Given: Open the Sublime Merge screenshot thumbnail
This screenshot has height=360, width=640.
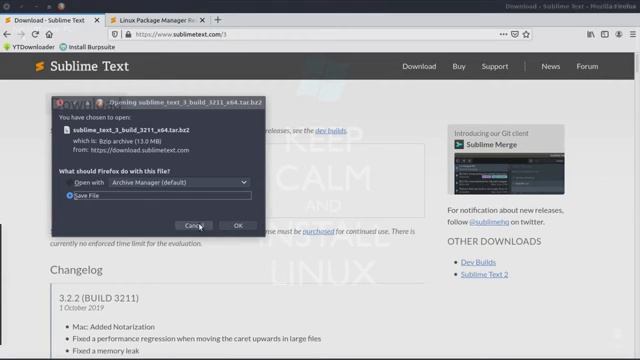Looking at the screenshot, I should click(509, 173).
